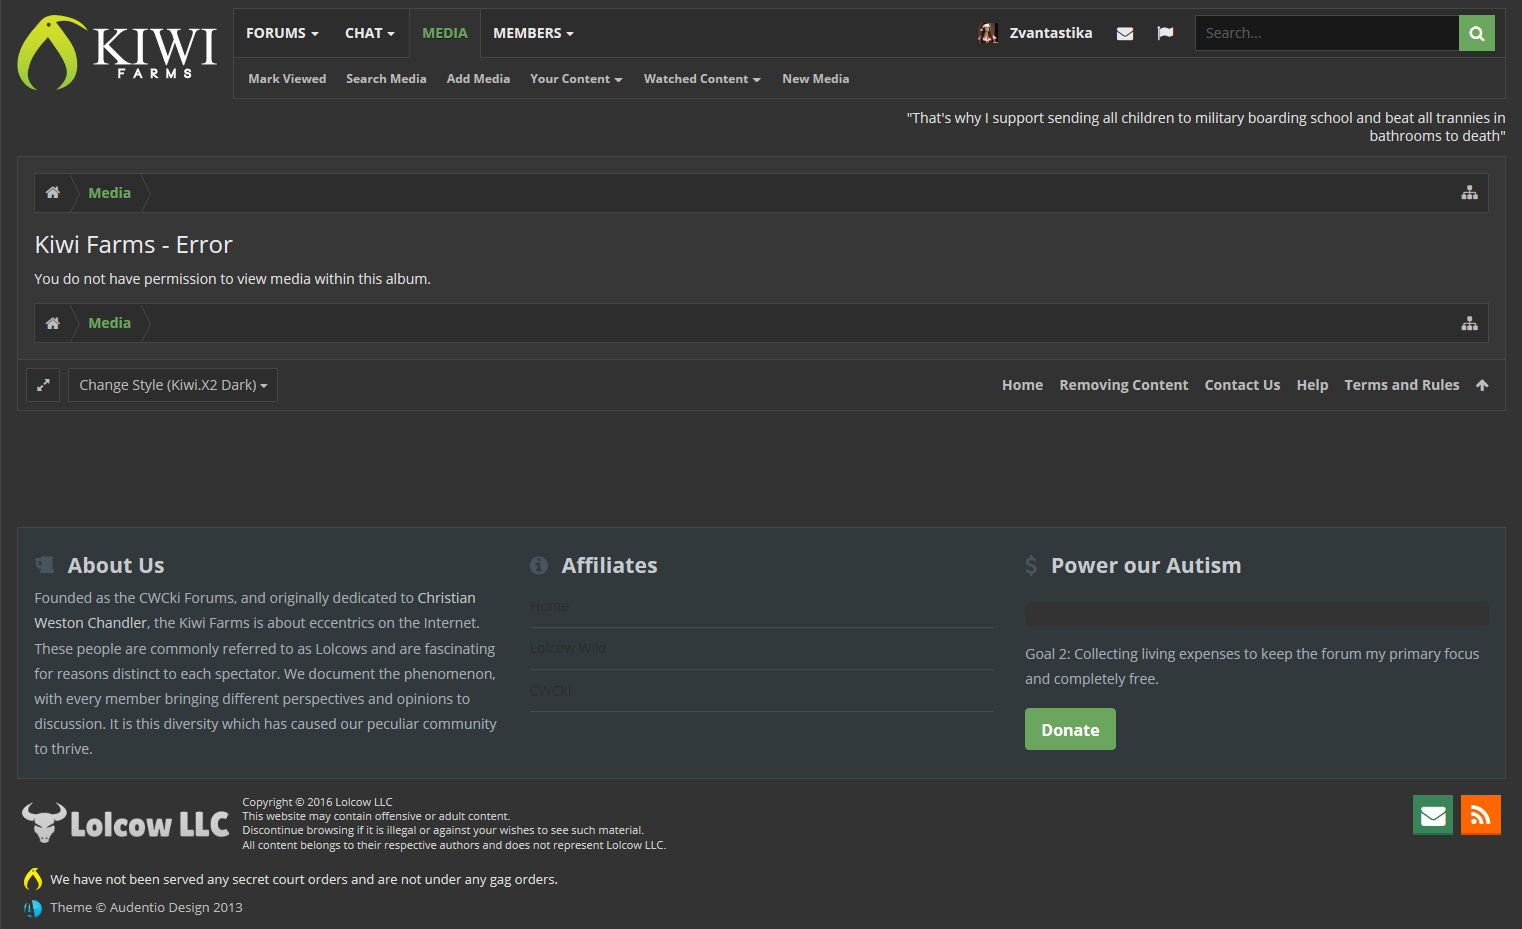The image size is (1522, 929).
Task: Open the CWCki affiliate link
Action: click(550, 690)
